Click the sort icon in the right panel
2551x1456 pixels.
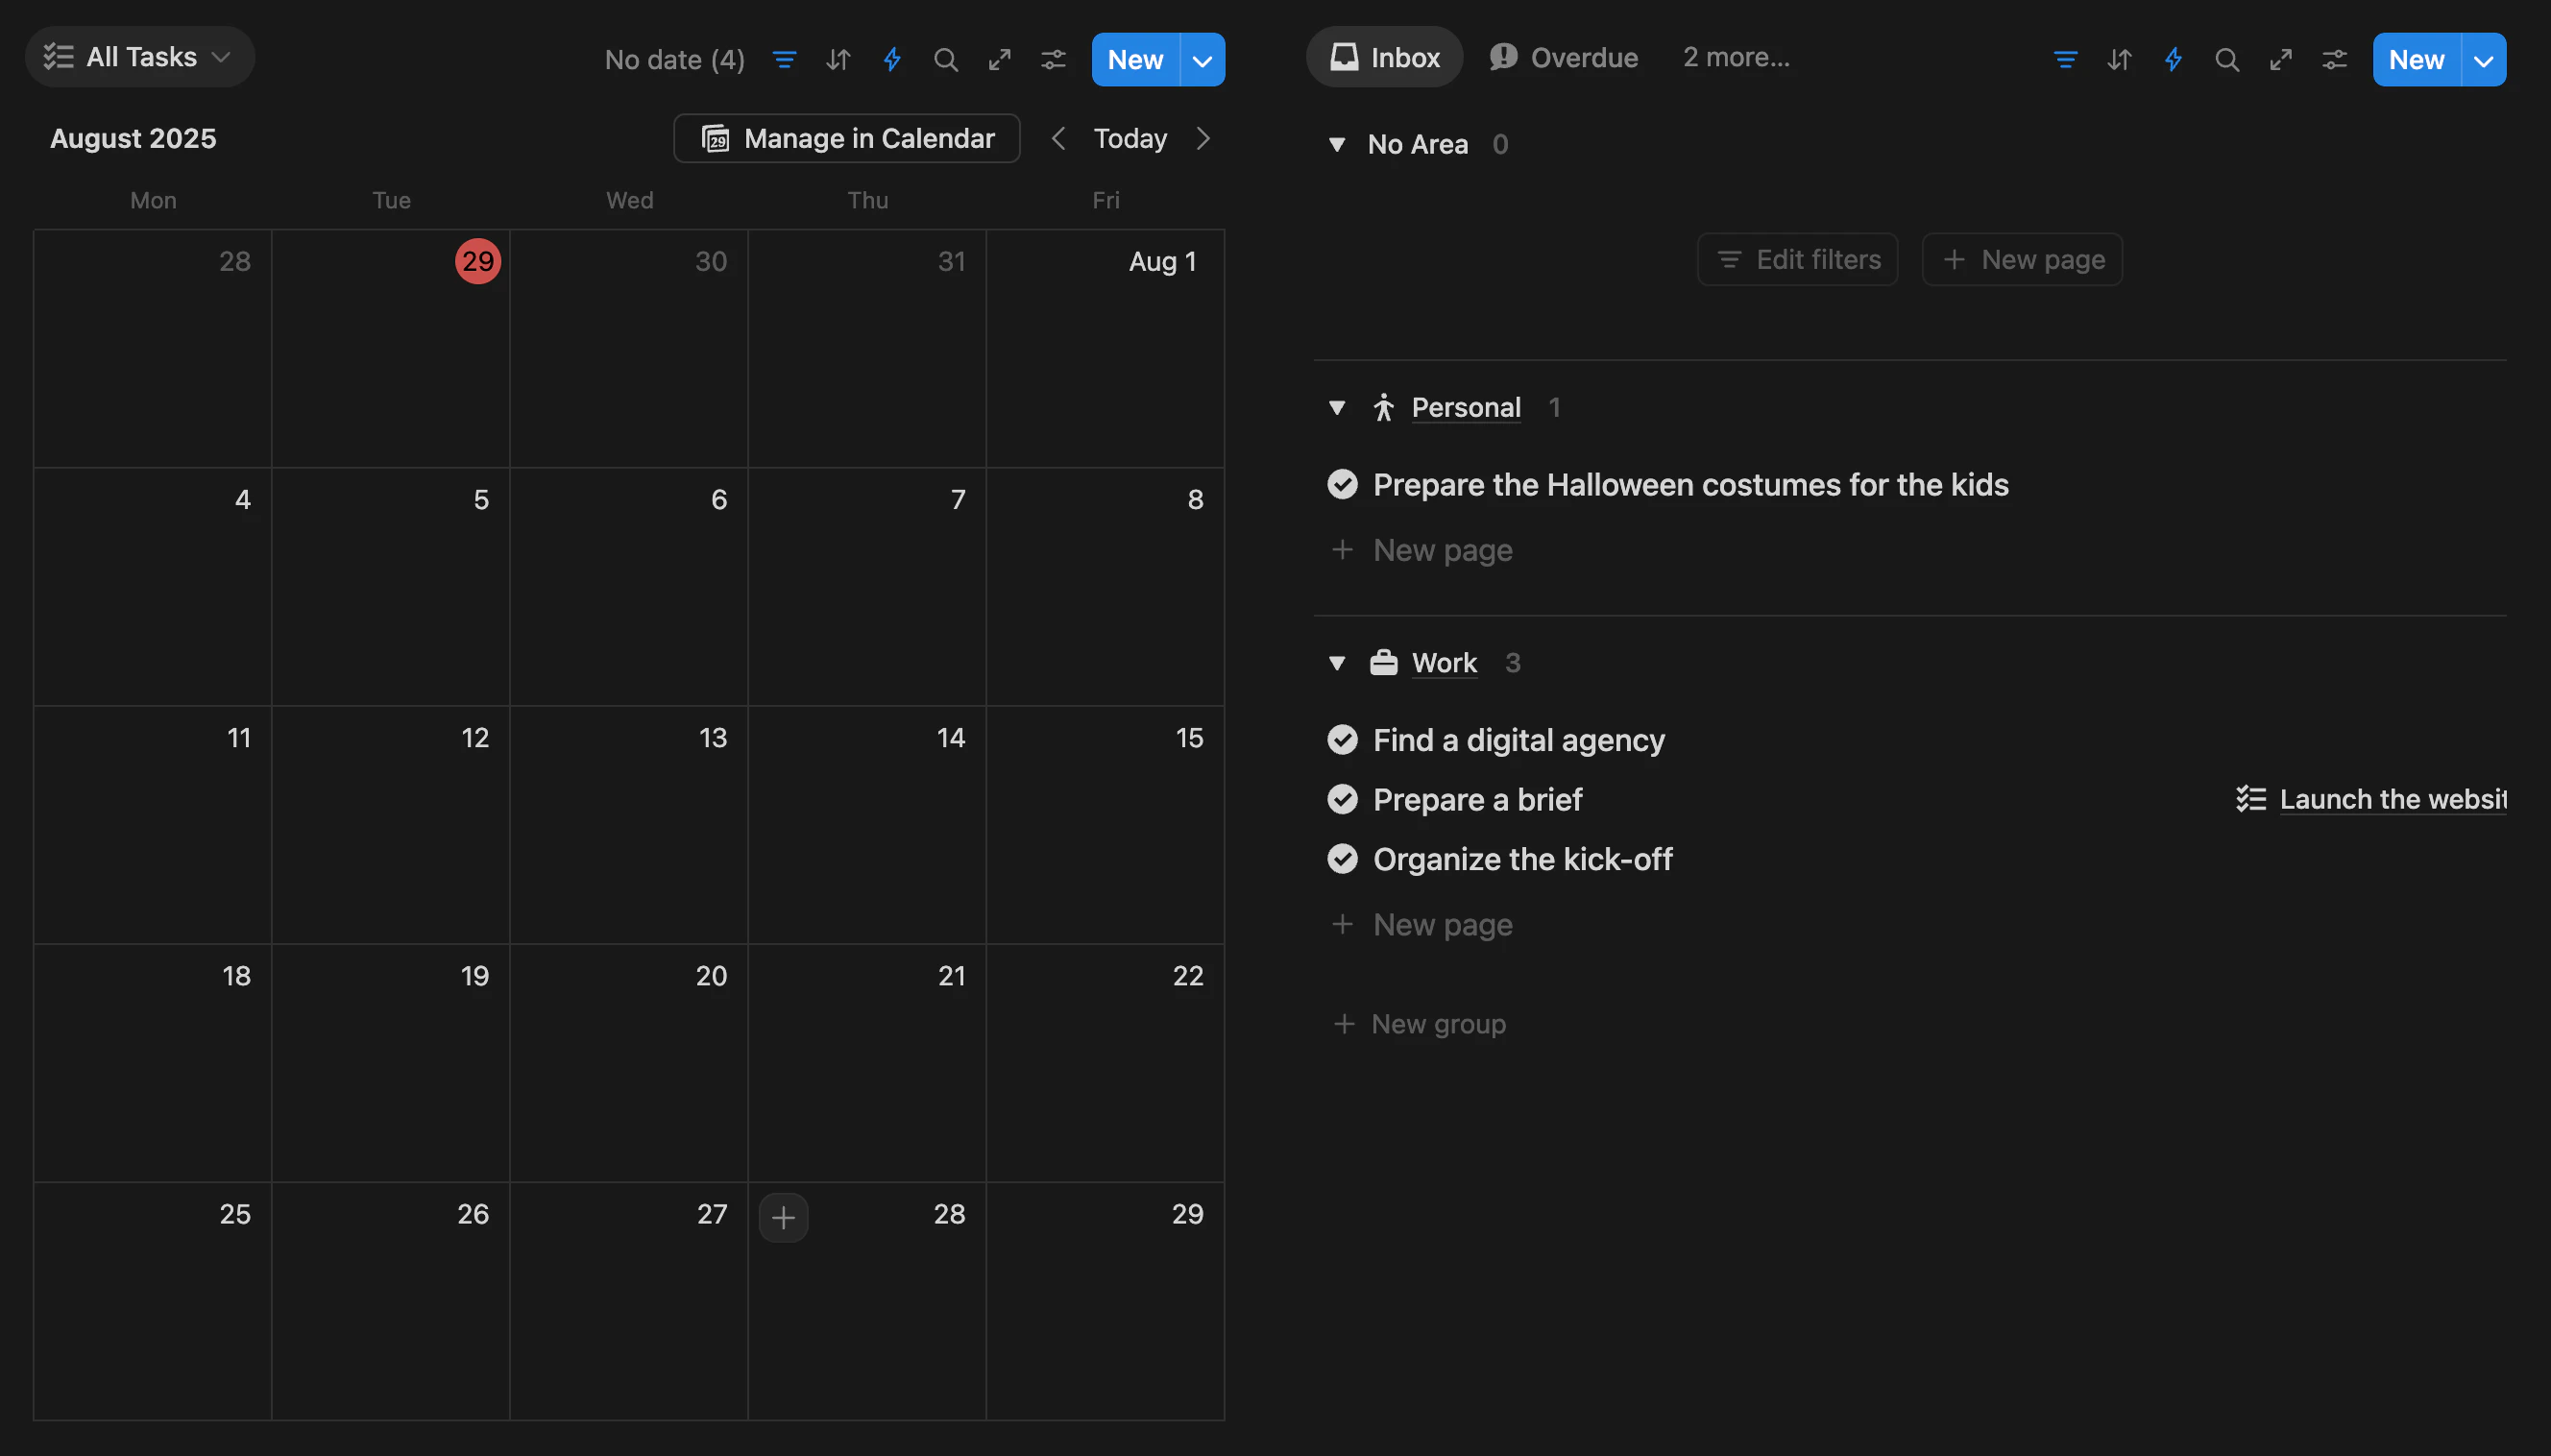coord(2118,59)
